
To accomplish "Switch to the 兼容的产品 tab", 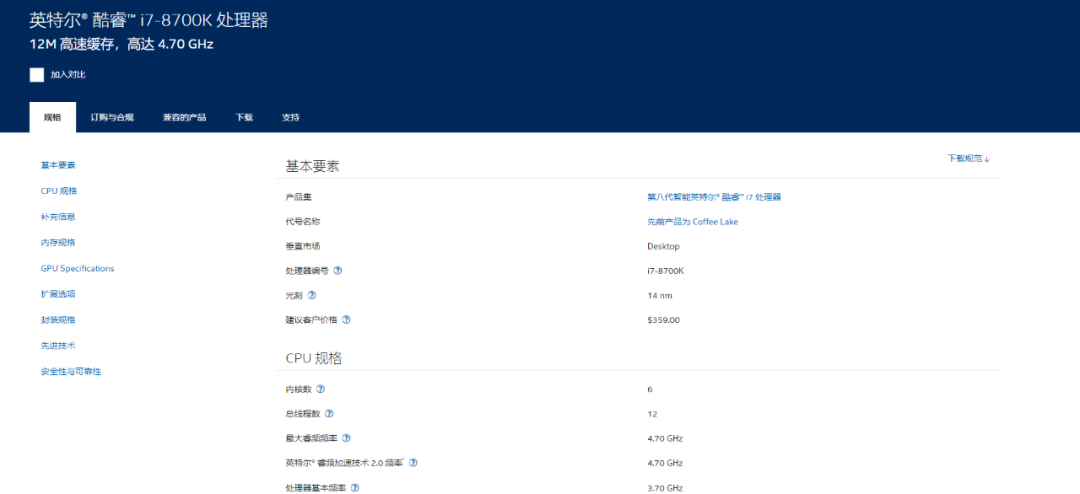I will click(x=185, y=117).
